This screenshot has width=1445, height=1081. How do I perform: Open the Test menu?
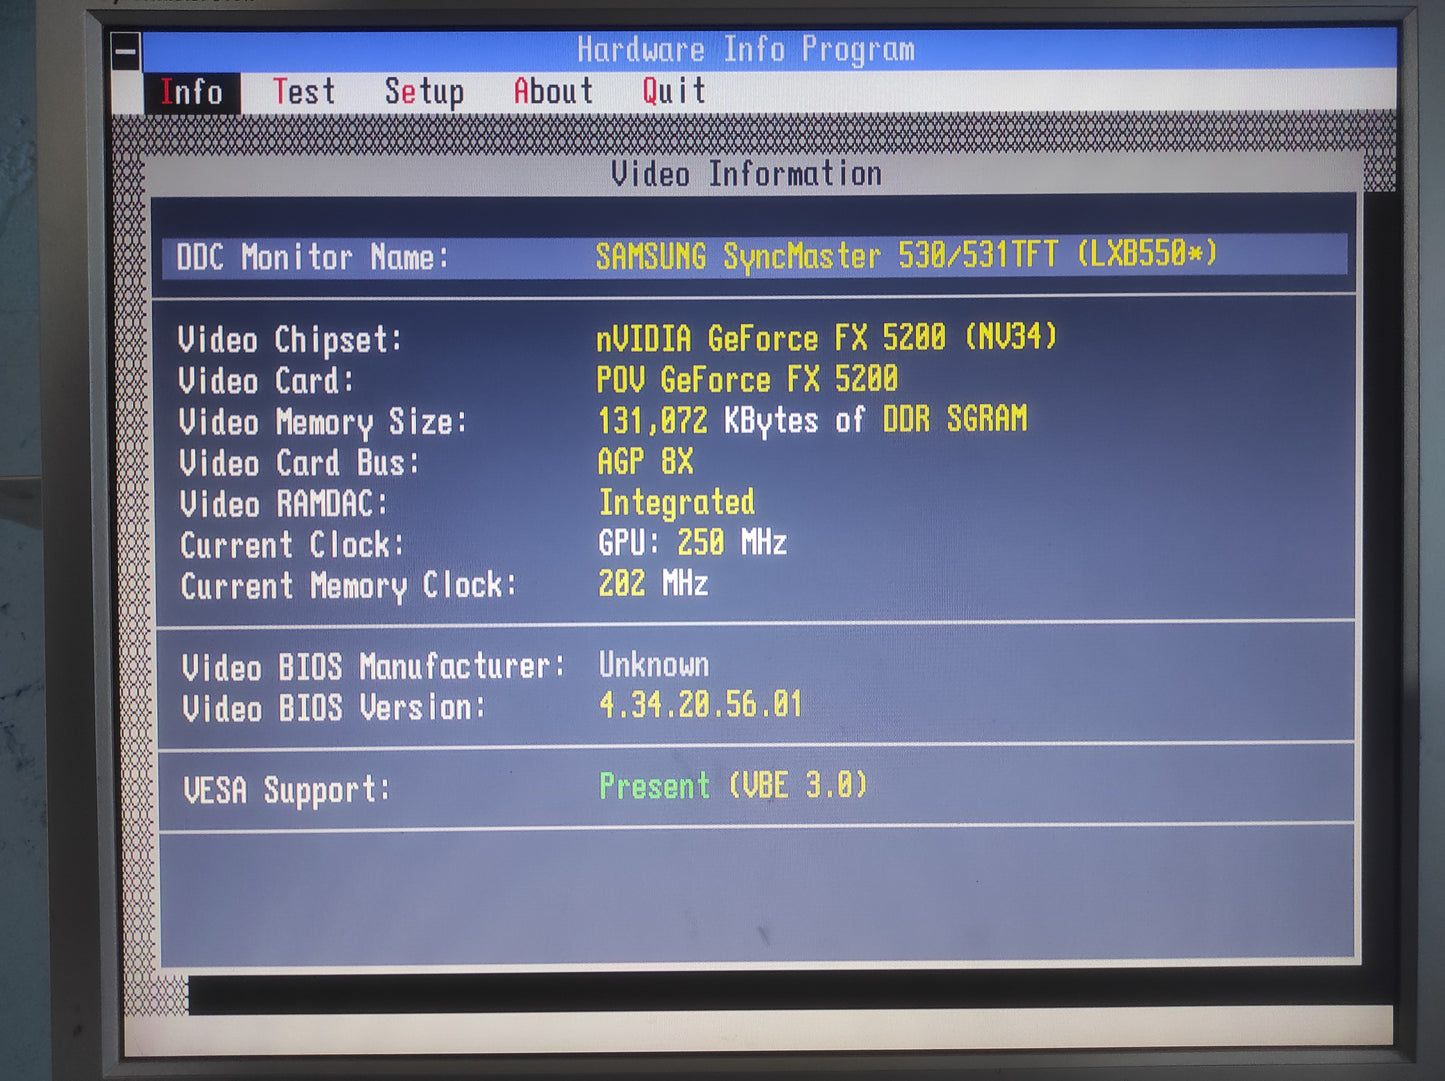[304, 92]
